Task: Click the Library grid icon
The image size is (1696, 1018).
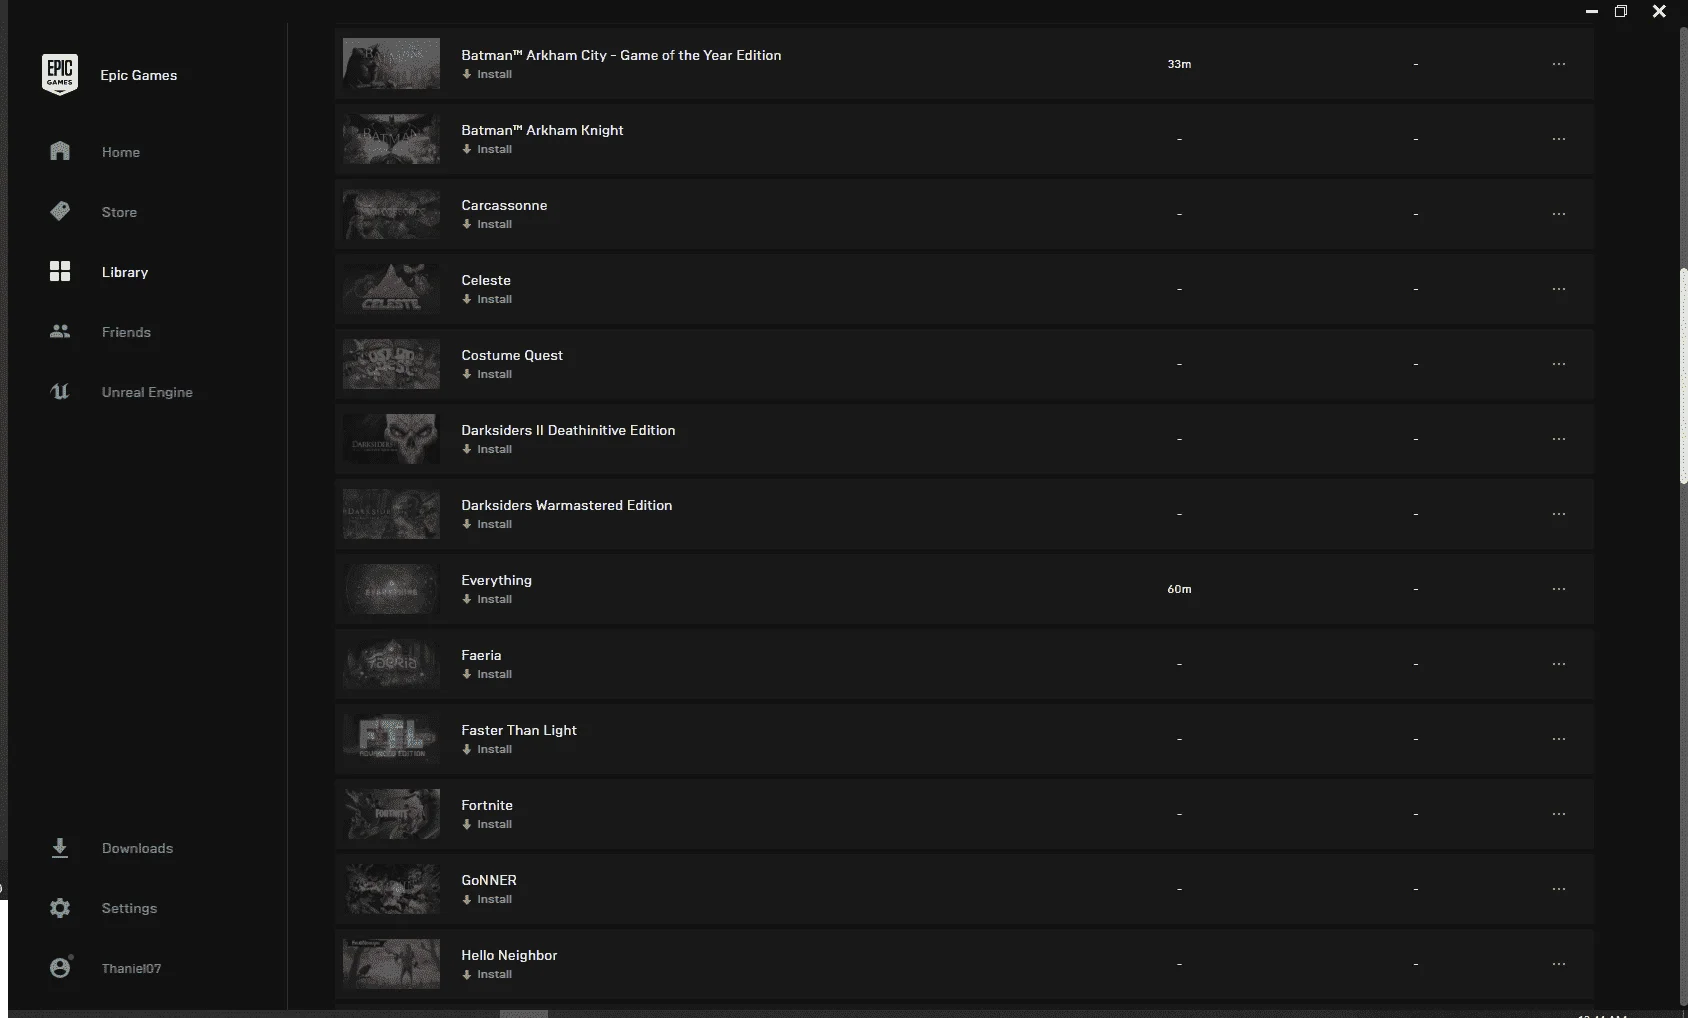Action: tap(60, 271)
